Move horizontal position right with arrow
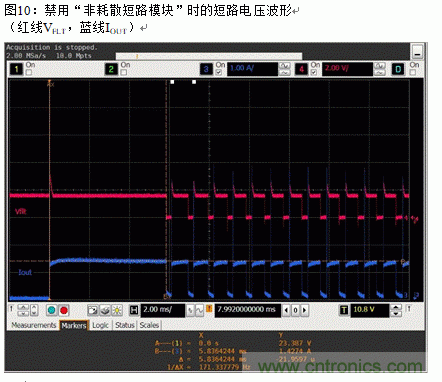Image resolution: width=442 pixels, height=382 pixels. tap(304, 310)
